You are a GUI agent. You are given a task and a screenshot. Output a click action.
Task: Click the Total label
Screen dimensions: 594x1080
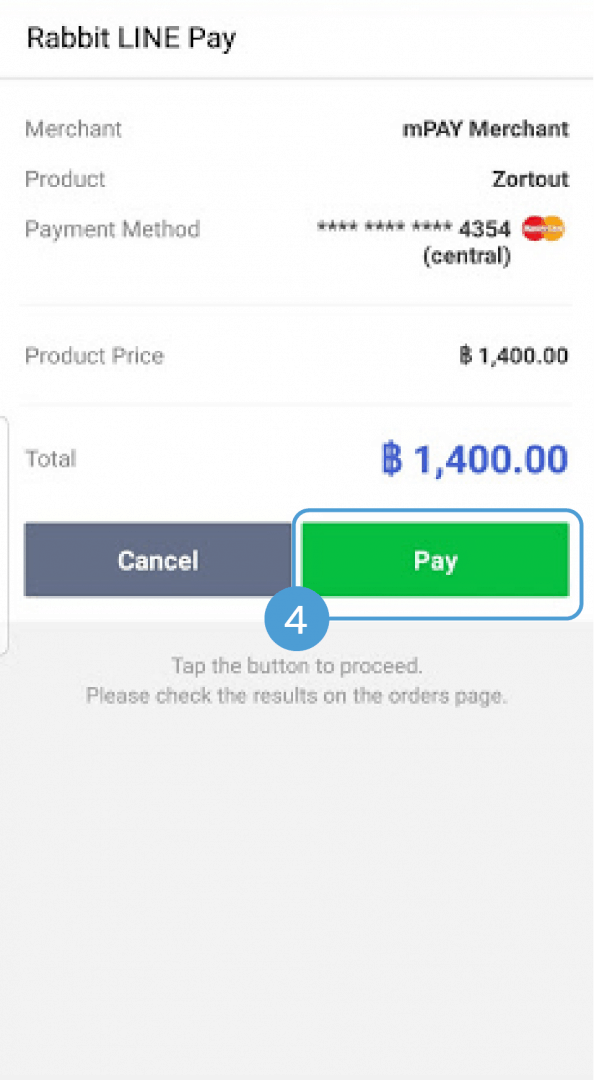tap(50, 459)
